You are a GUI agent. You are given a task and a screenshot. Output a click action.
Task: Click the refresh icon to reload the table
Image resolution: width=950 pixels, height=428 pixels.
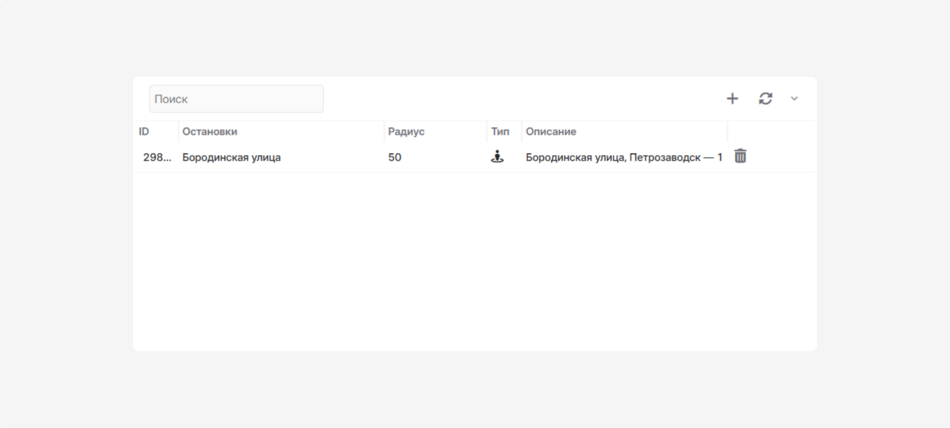click(x=765, y=99)
